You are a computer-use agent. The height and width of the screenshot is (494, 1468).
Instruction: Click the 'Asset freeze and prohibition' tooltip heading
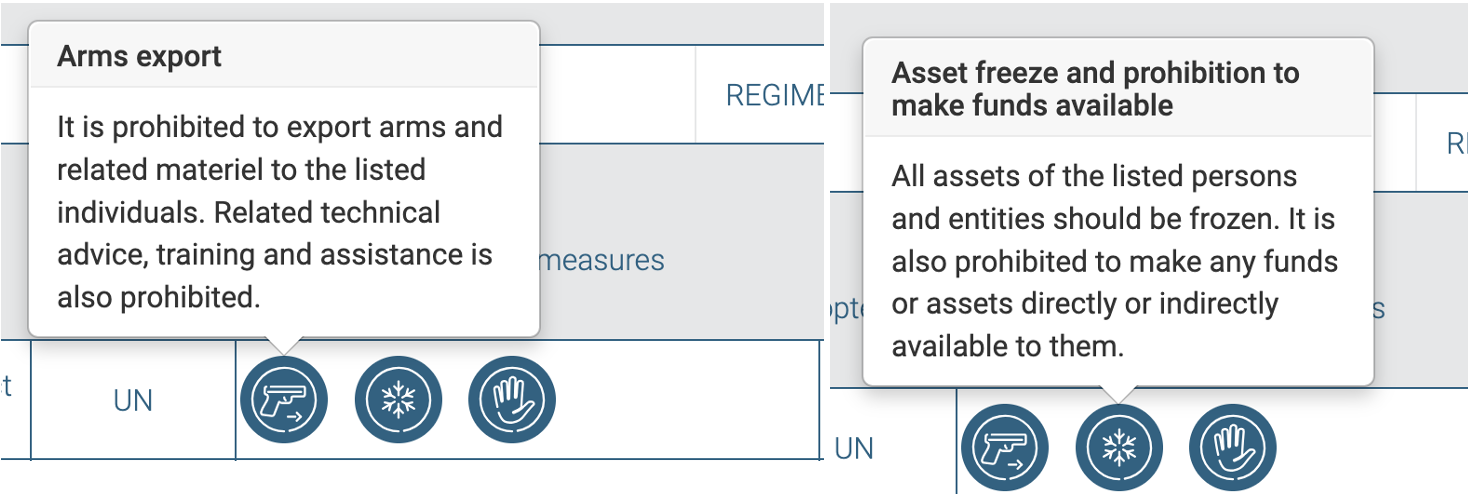click(1095, 88)
